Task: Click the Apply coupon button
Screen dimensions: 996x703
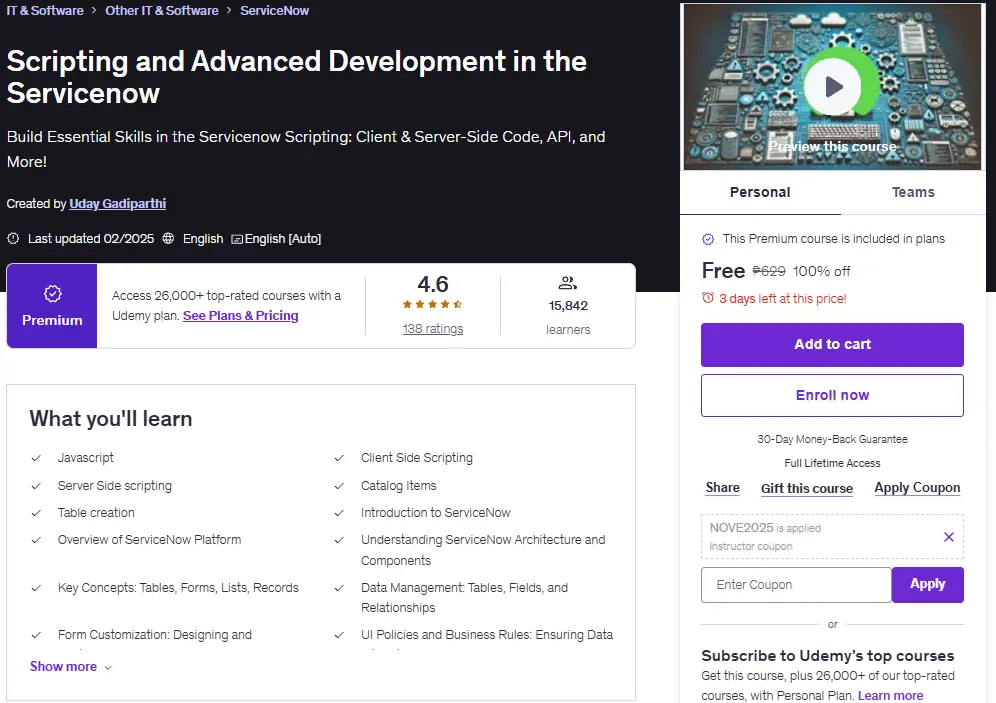Action: tap(927, 585)
